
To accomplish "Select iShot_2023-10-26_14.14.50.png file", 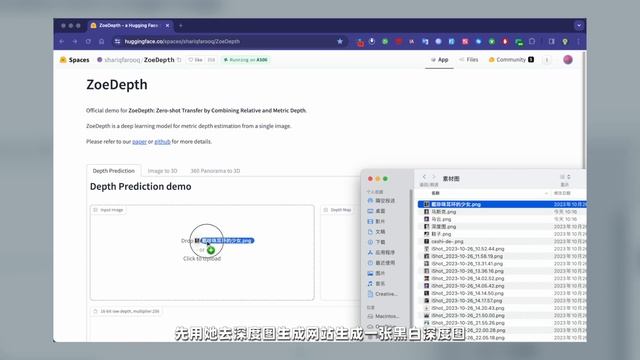I will click(x=502, y=293).
